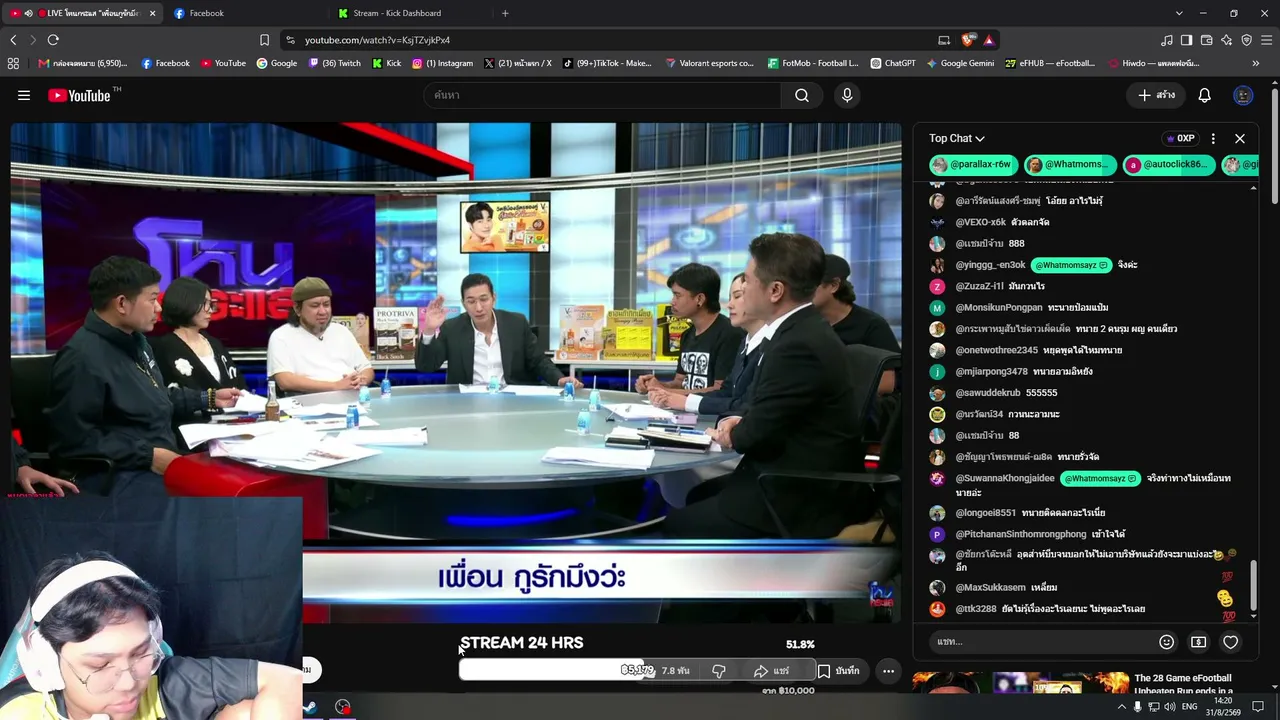Send a Super Chat from chat bar
The width and height of the screenshot is (1280, 720).
[x=1198, y=642]
